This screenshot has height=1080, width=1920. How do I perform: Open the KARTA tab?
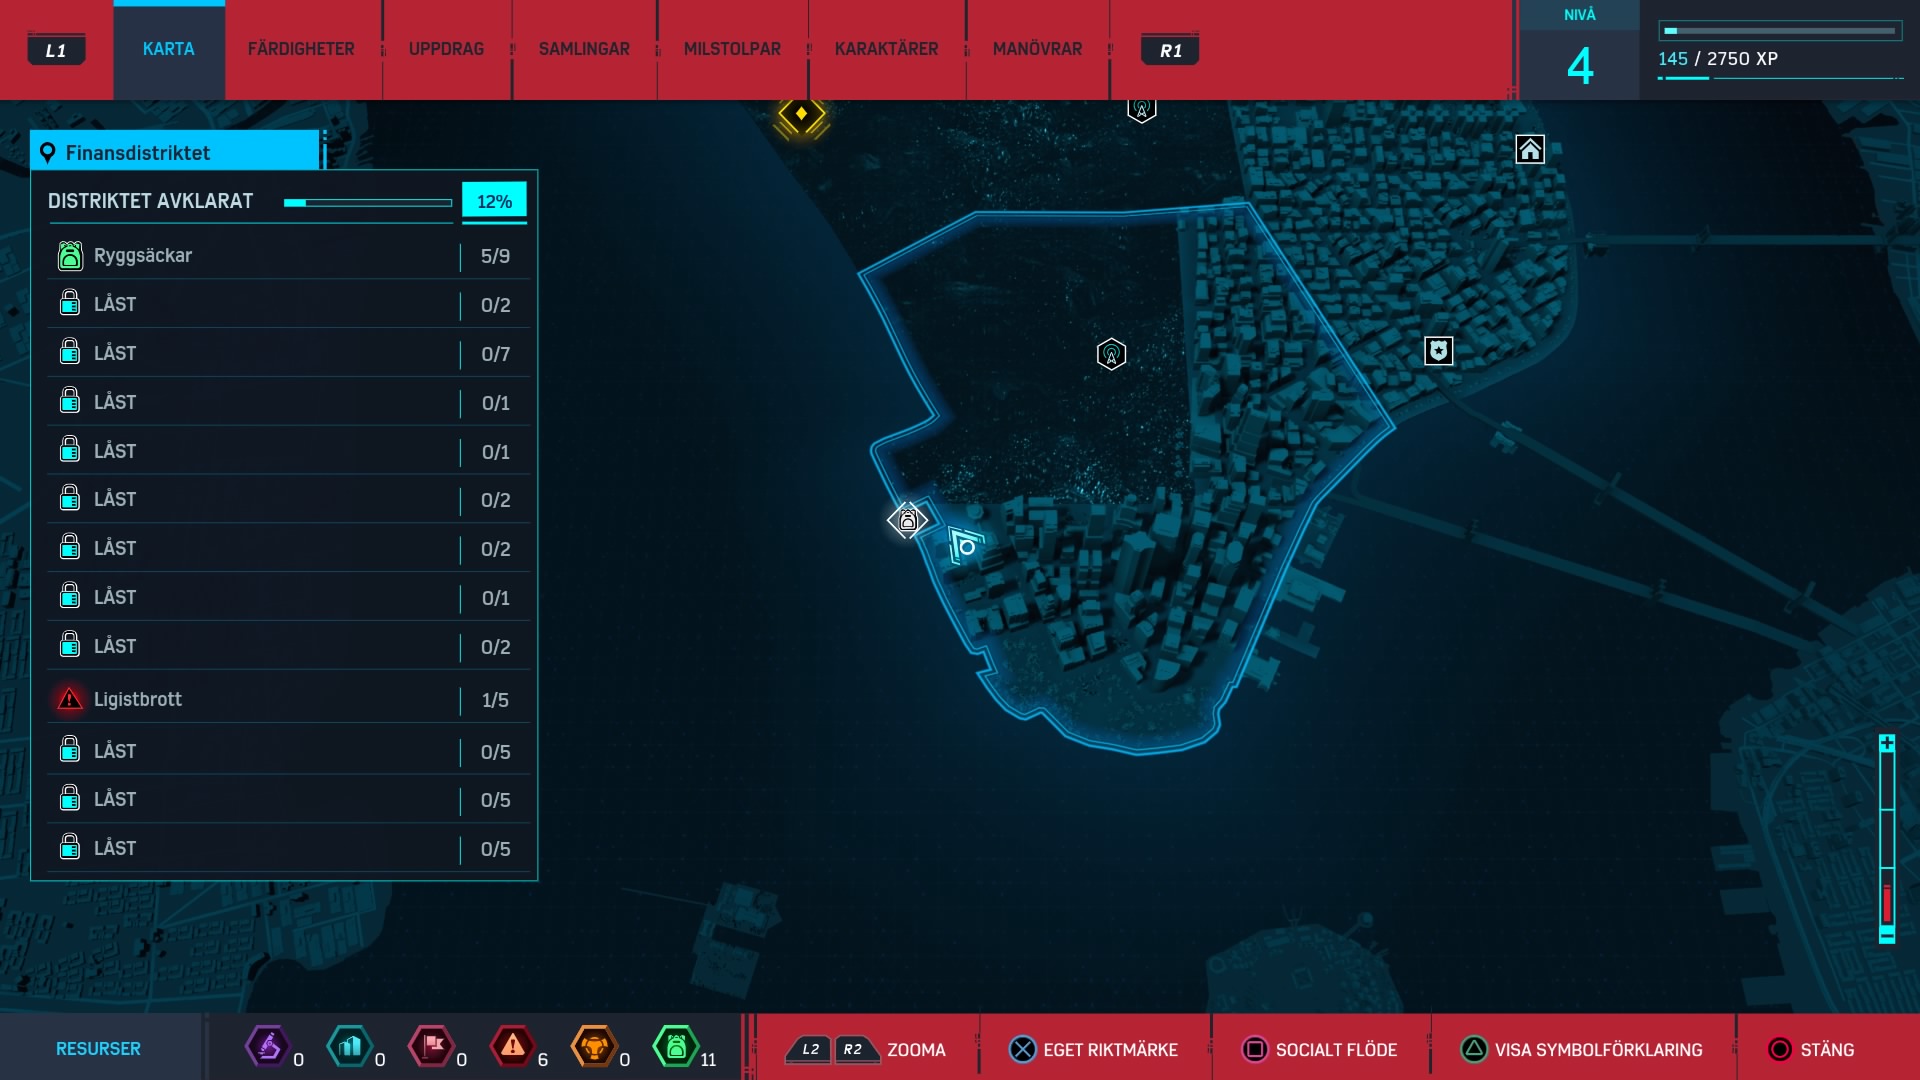pos(169,49)
